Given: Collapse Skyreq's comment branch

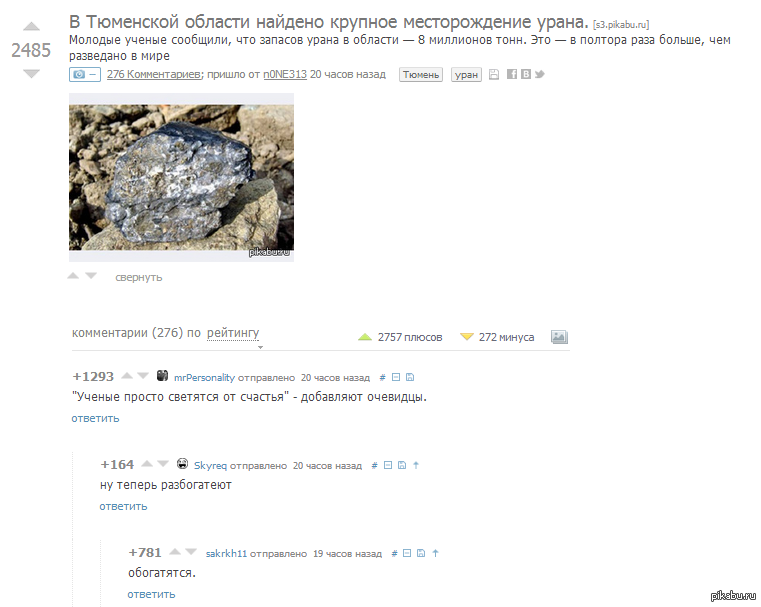Looking at the screenshot, I should click(388, 465).
